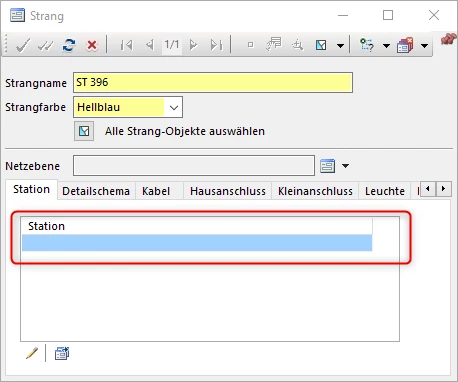458x382 pixels.
Task: Open the Netzebene form icon
Action: coord(327,166)
